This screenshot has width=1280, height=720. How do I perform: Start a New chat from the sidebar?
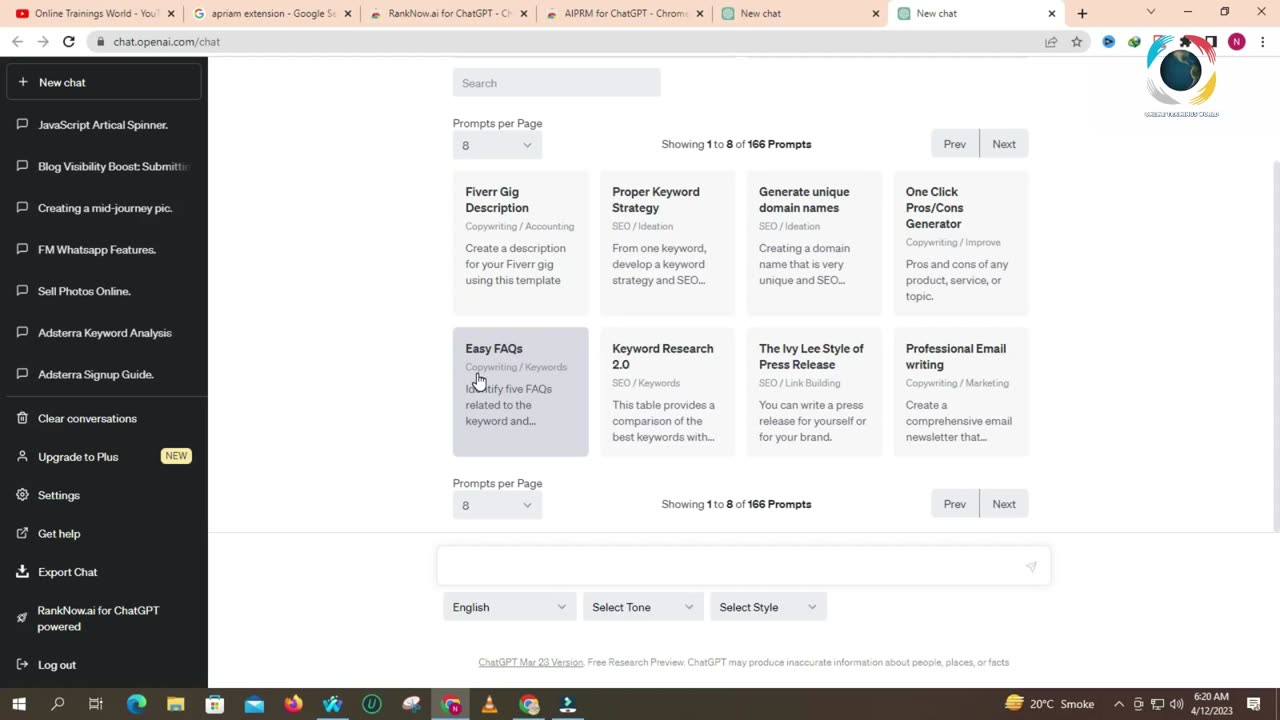(104, 82)
